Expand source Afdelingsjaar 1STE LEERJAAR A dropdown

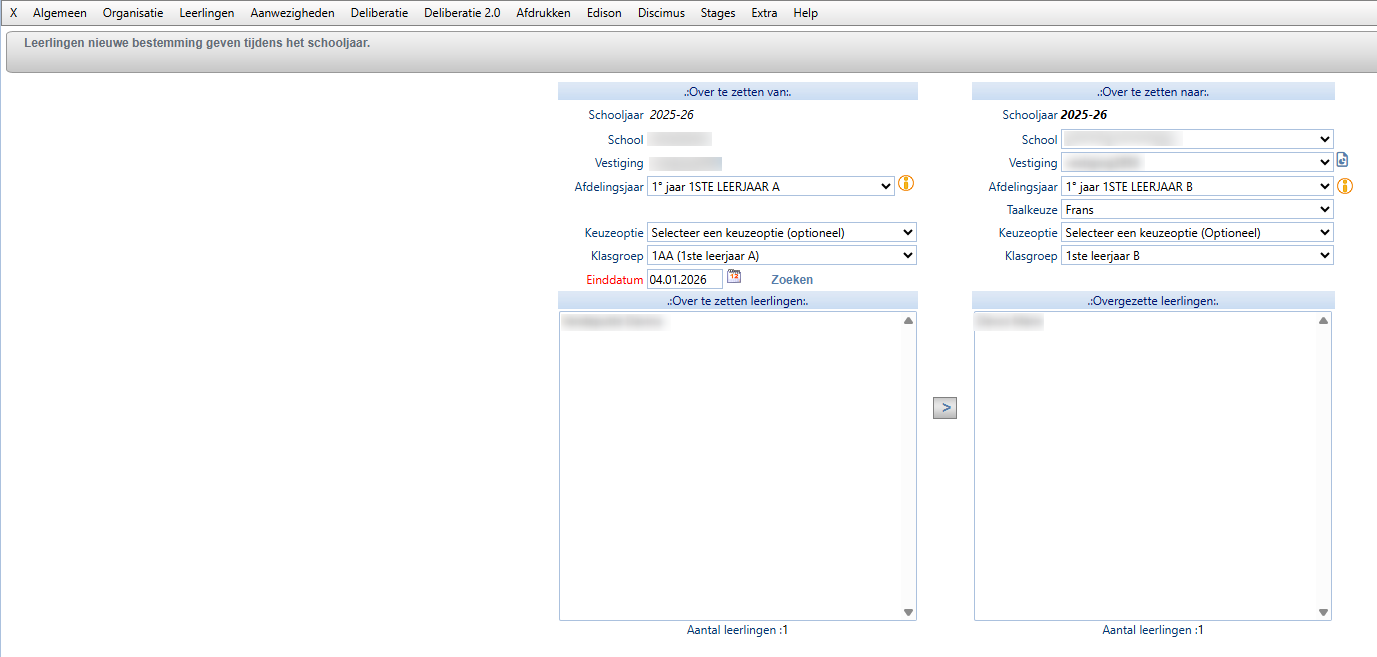click(x=770, y=186)
